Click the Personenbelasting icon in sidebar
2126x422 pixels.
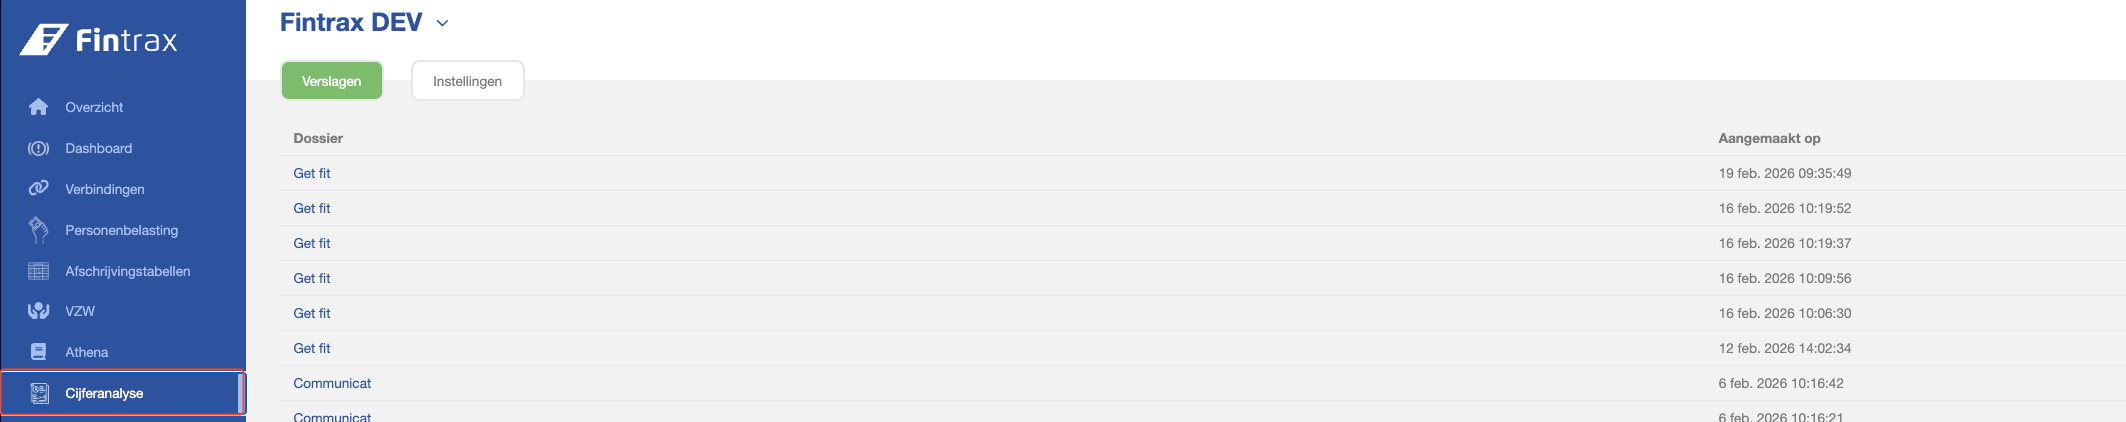point(39,230)
